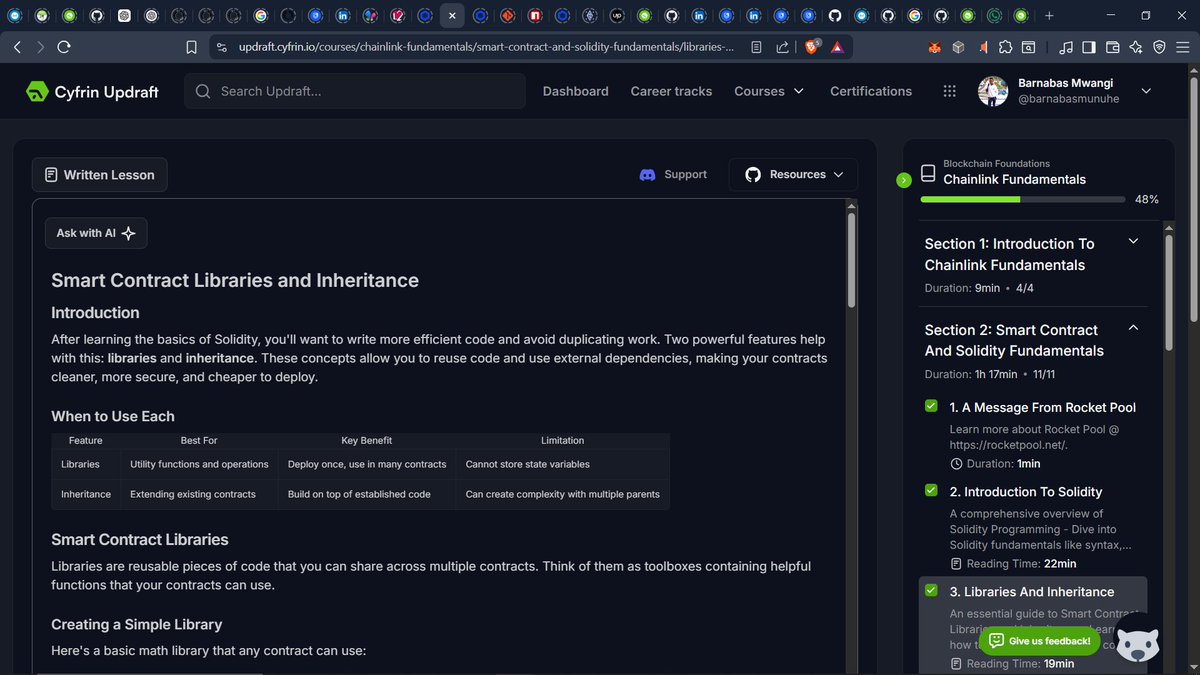
Task: Click Give us feedback button
Action: [x=1040, y=641]
